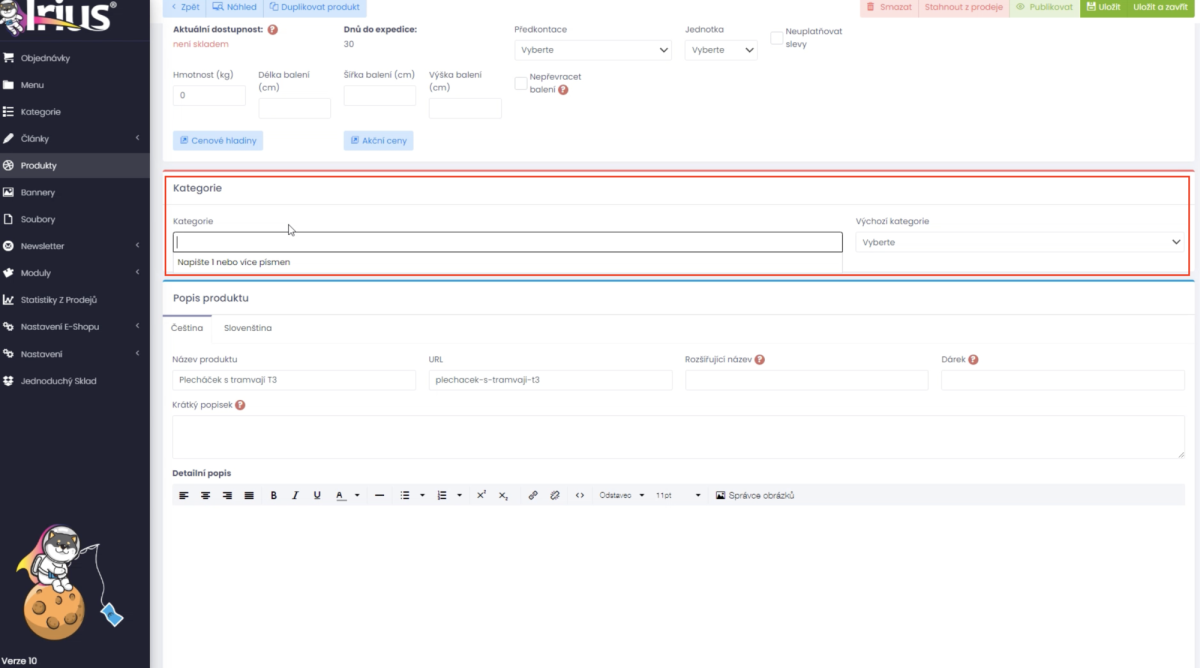Screen dimensions: 1200x668
Task: Switch to the Čeština tab
Action: pos(187,328)
